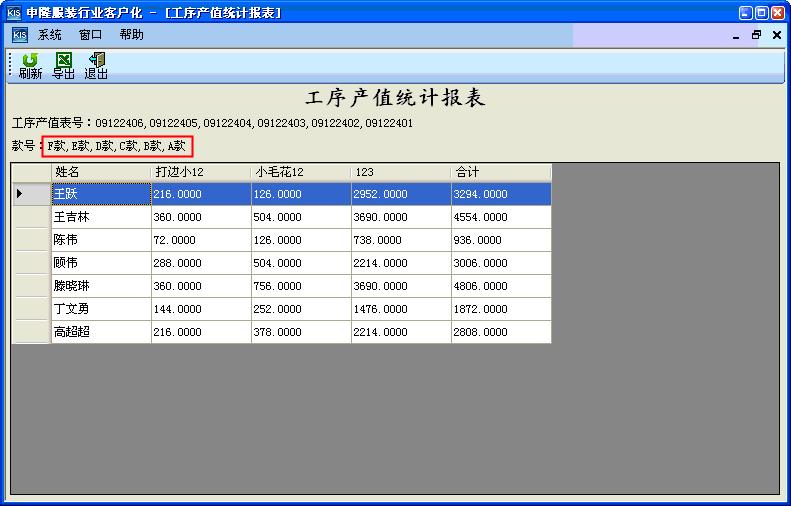
Task: Click the 导出 export icon
Action: [x=63, y=66]
